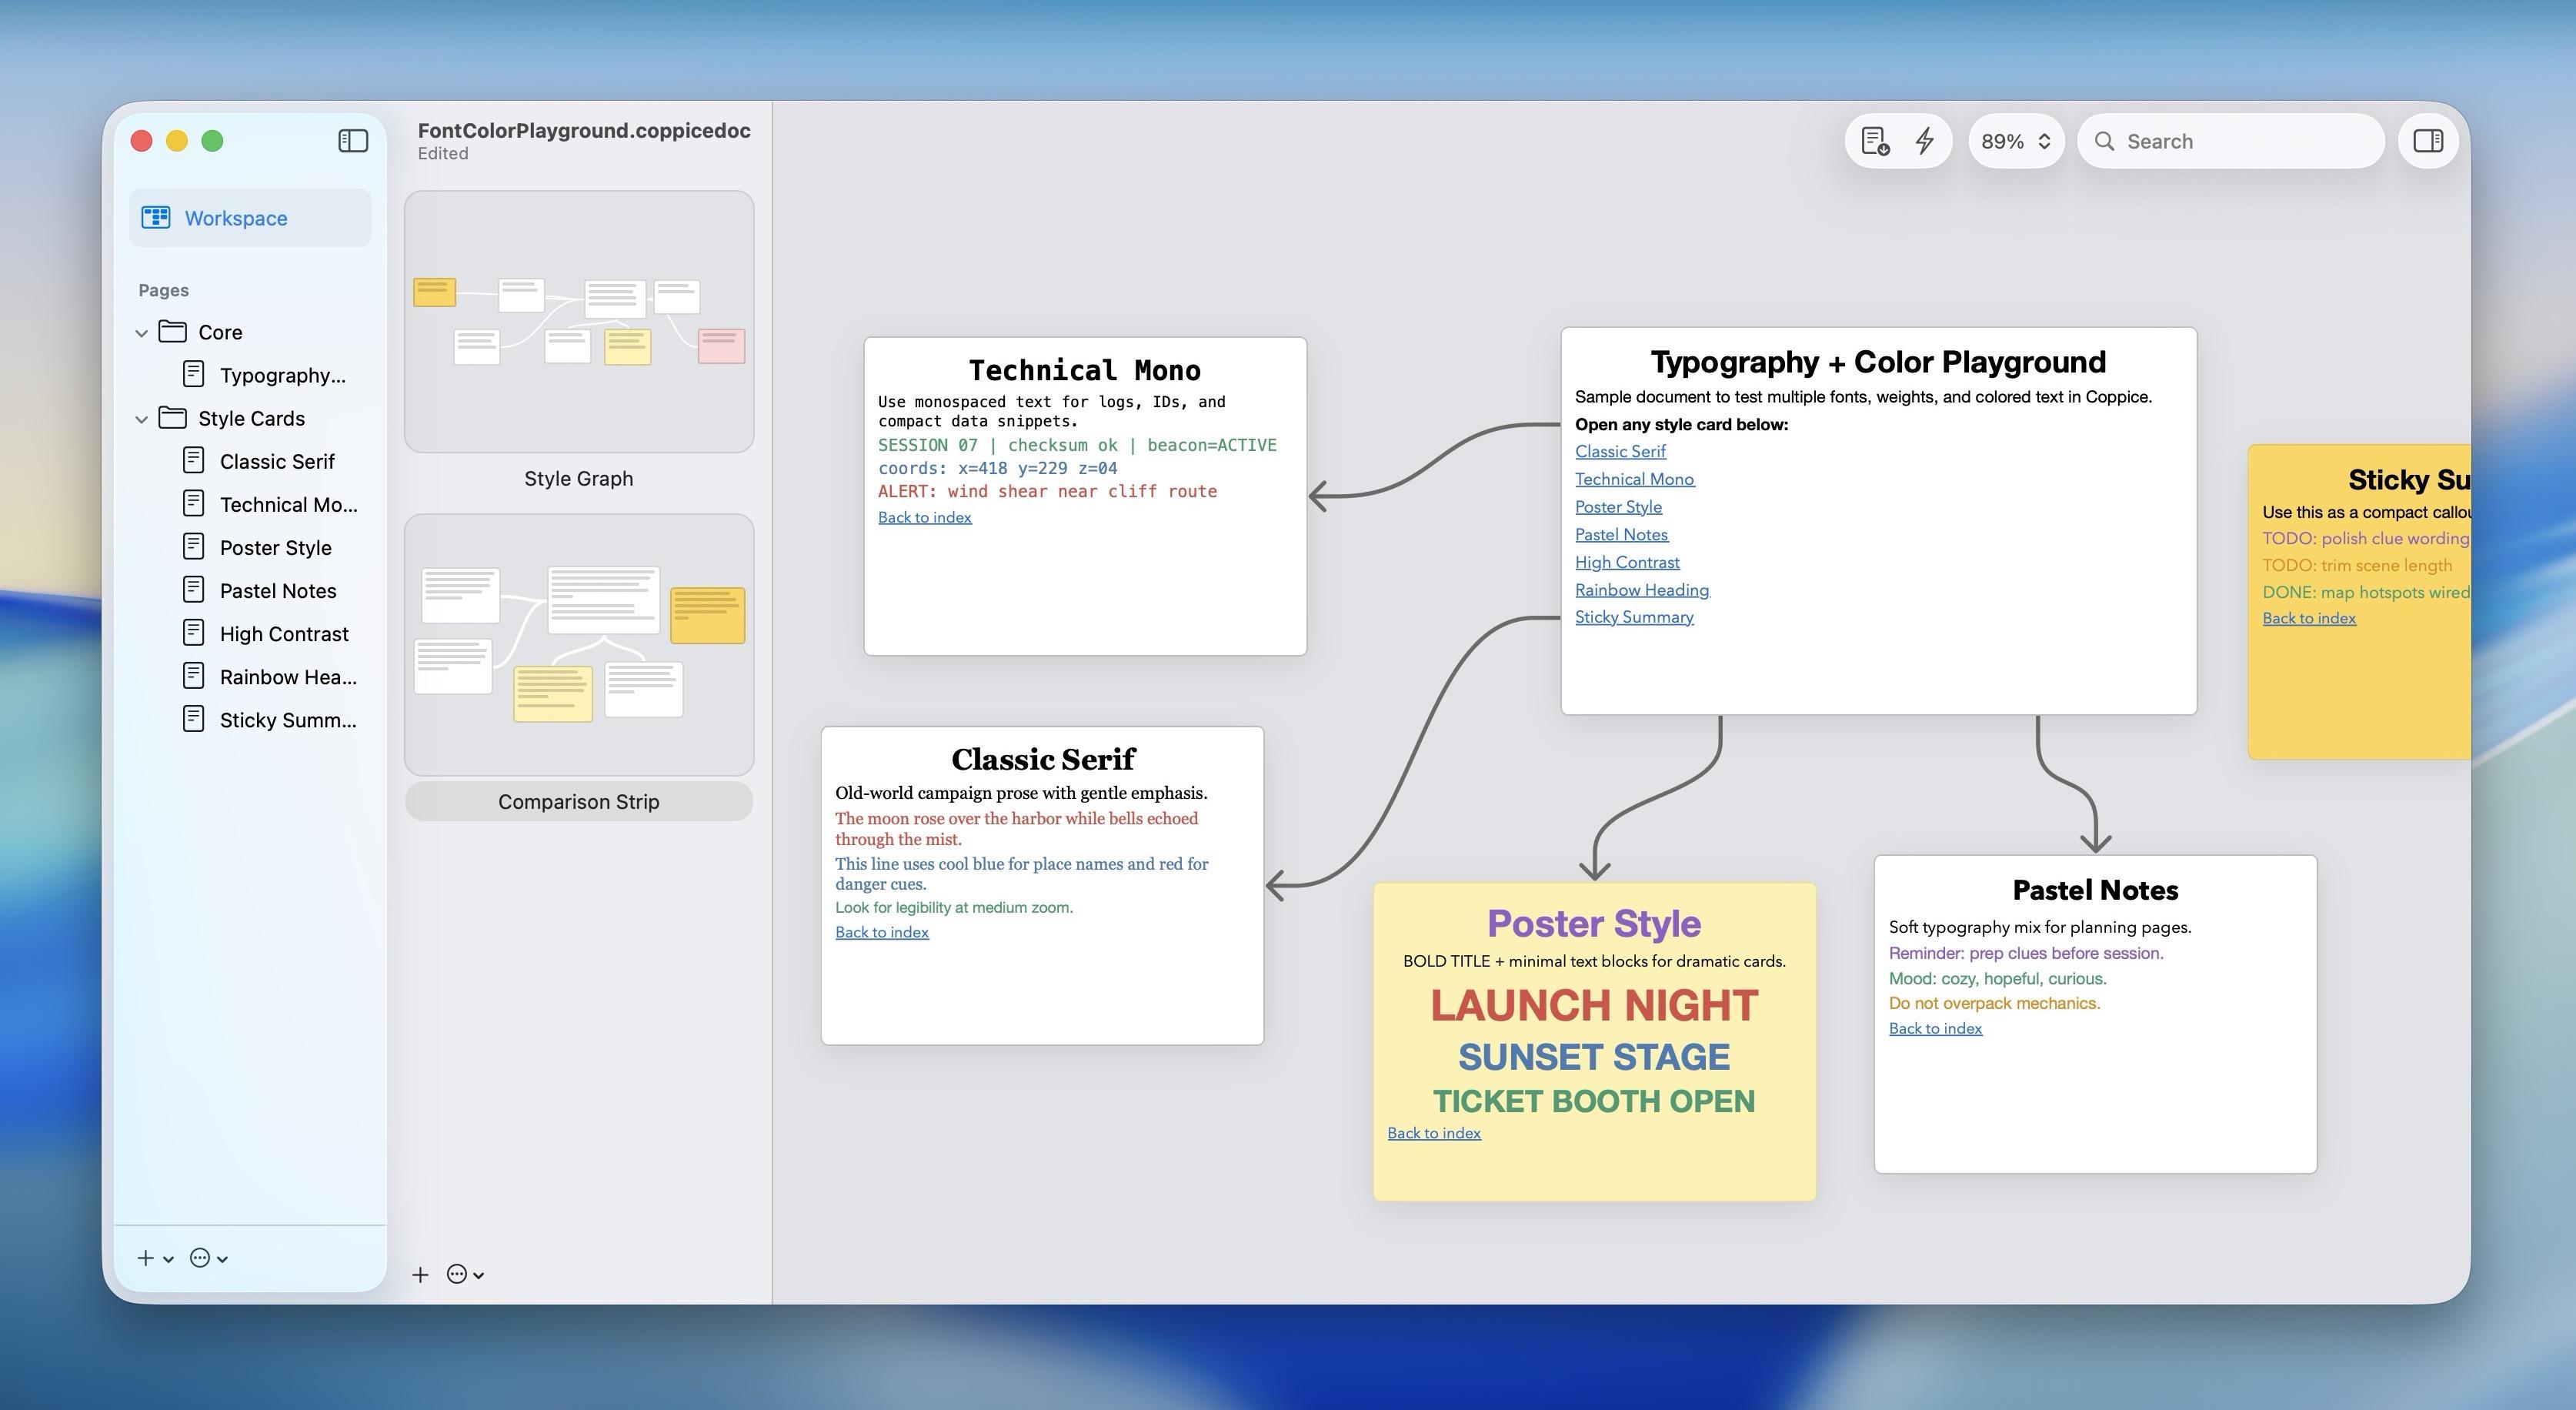The image size is (2576, 1410).
Task: Follow Classic Serif link in Playground card
Action: [1620, 452]
